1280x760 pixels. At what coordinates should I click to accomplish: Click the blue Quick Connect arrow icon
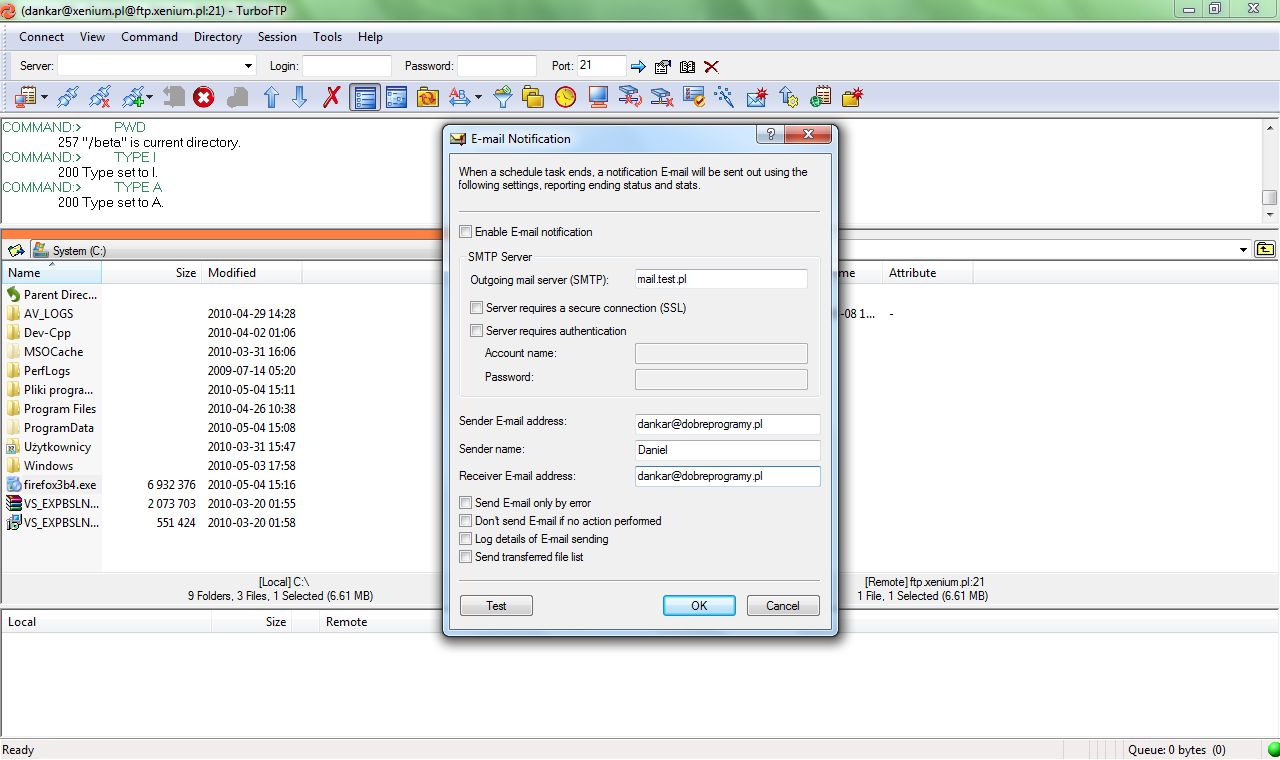pyautogui.click(x=638, y=67)
